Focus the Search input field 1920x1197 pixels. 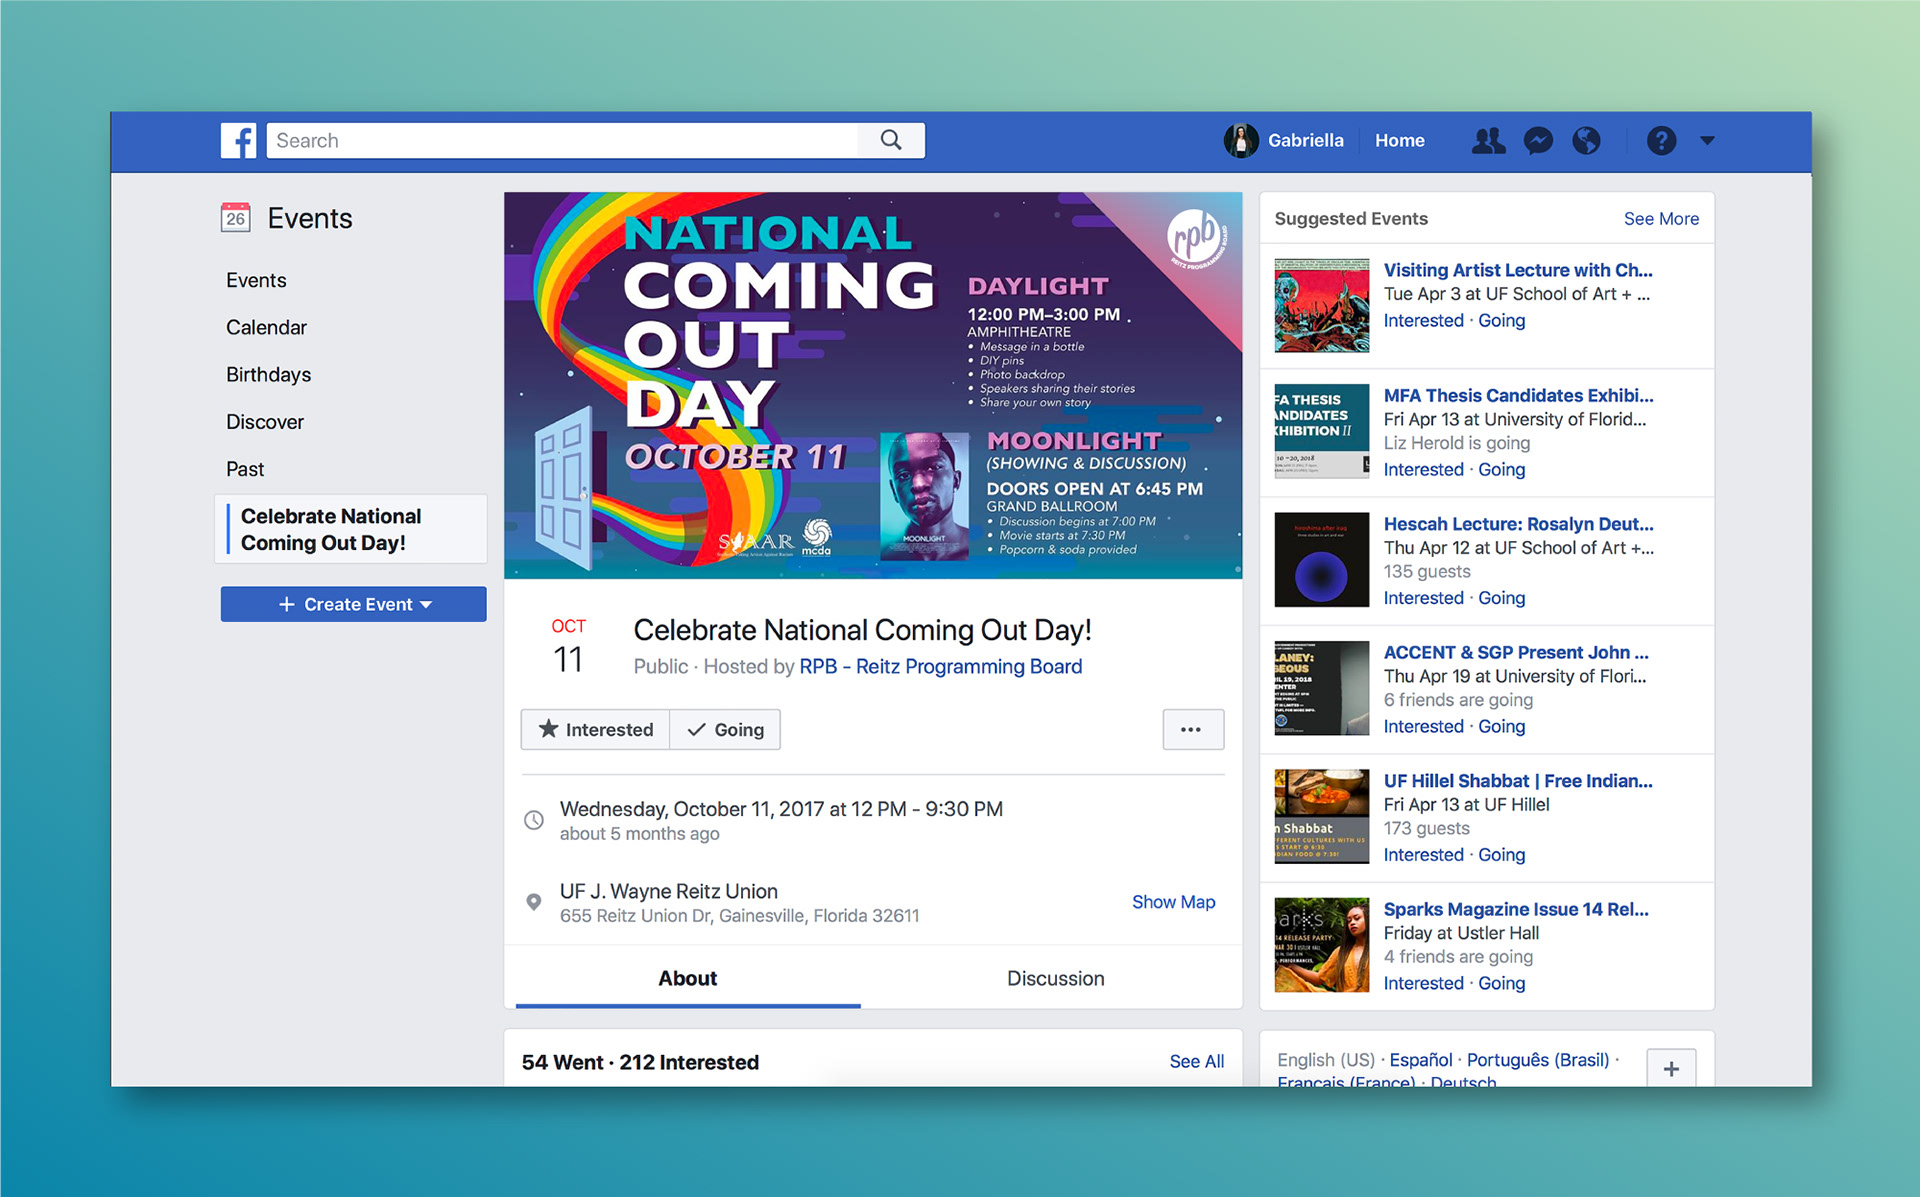(x=563, y=140)
